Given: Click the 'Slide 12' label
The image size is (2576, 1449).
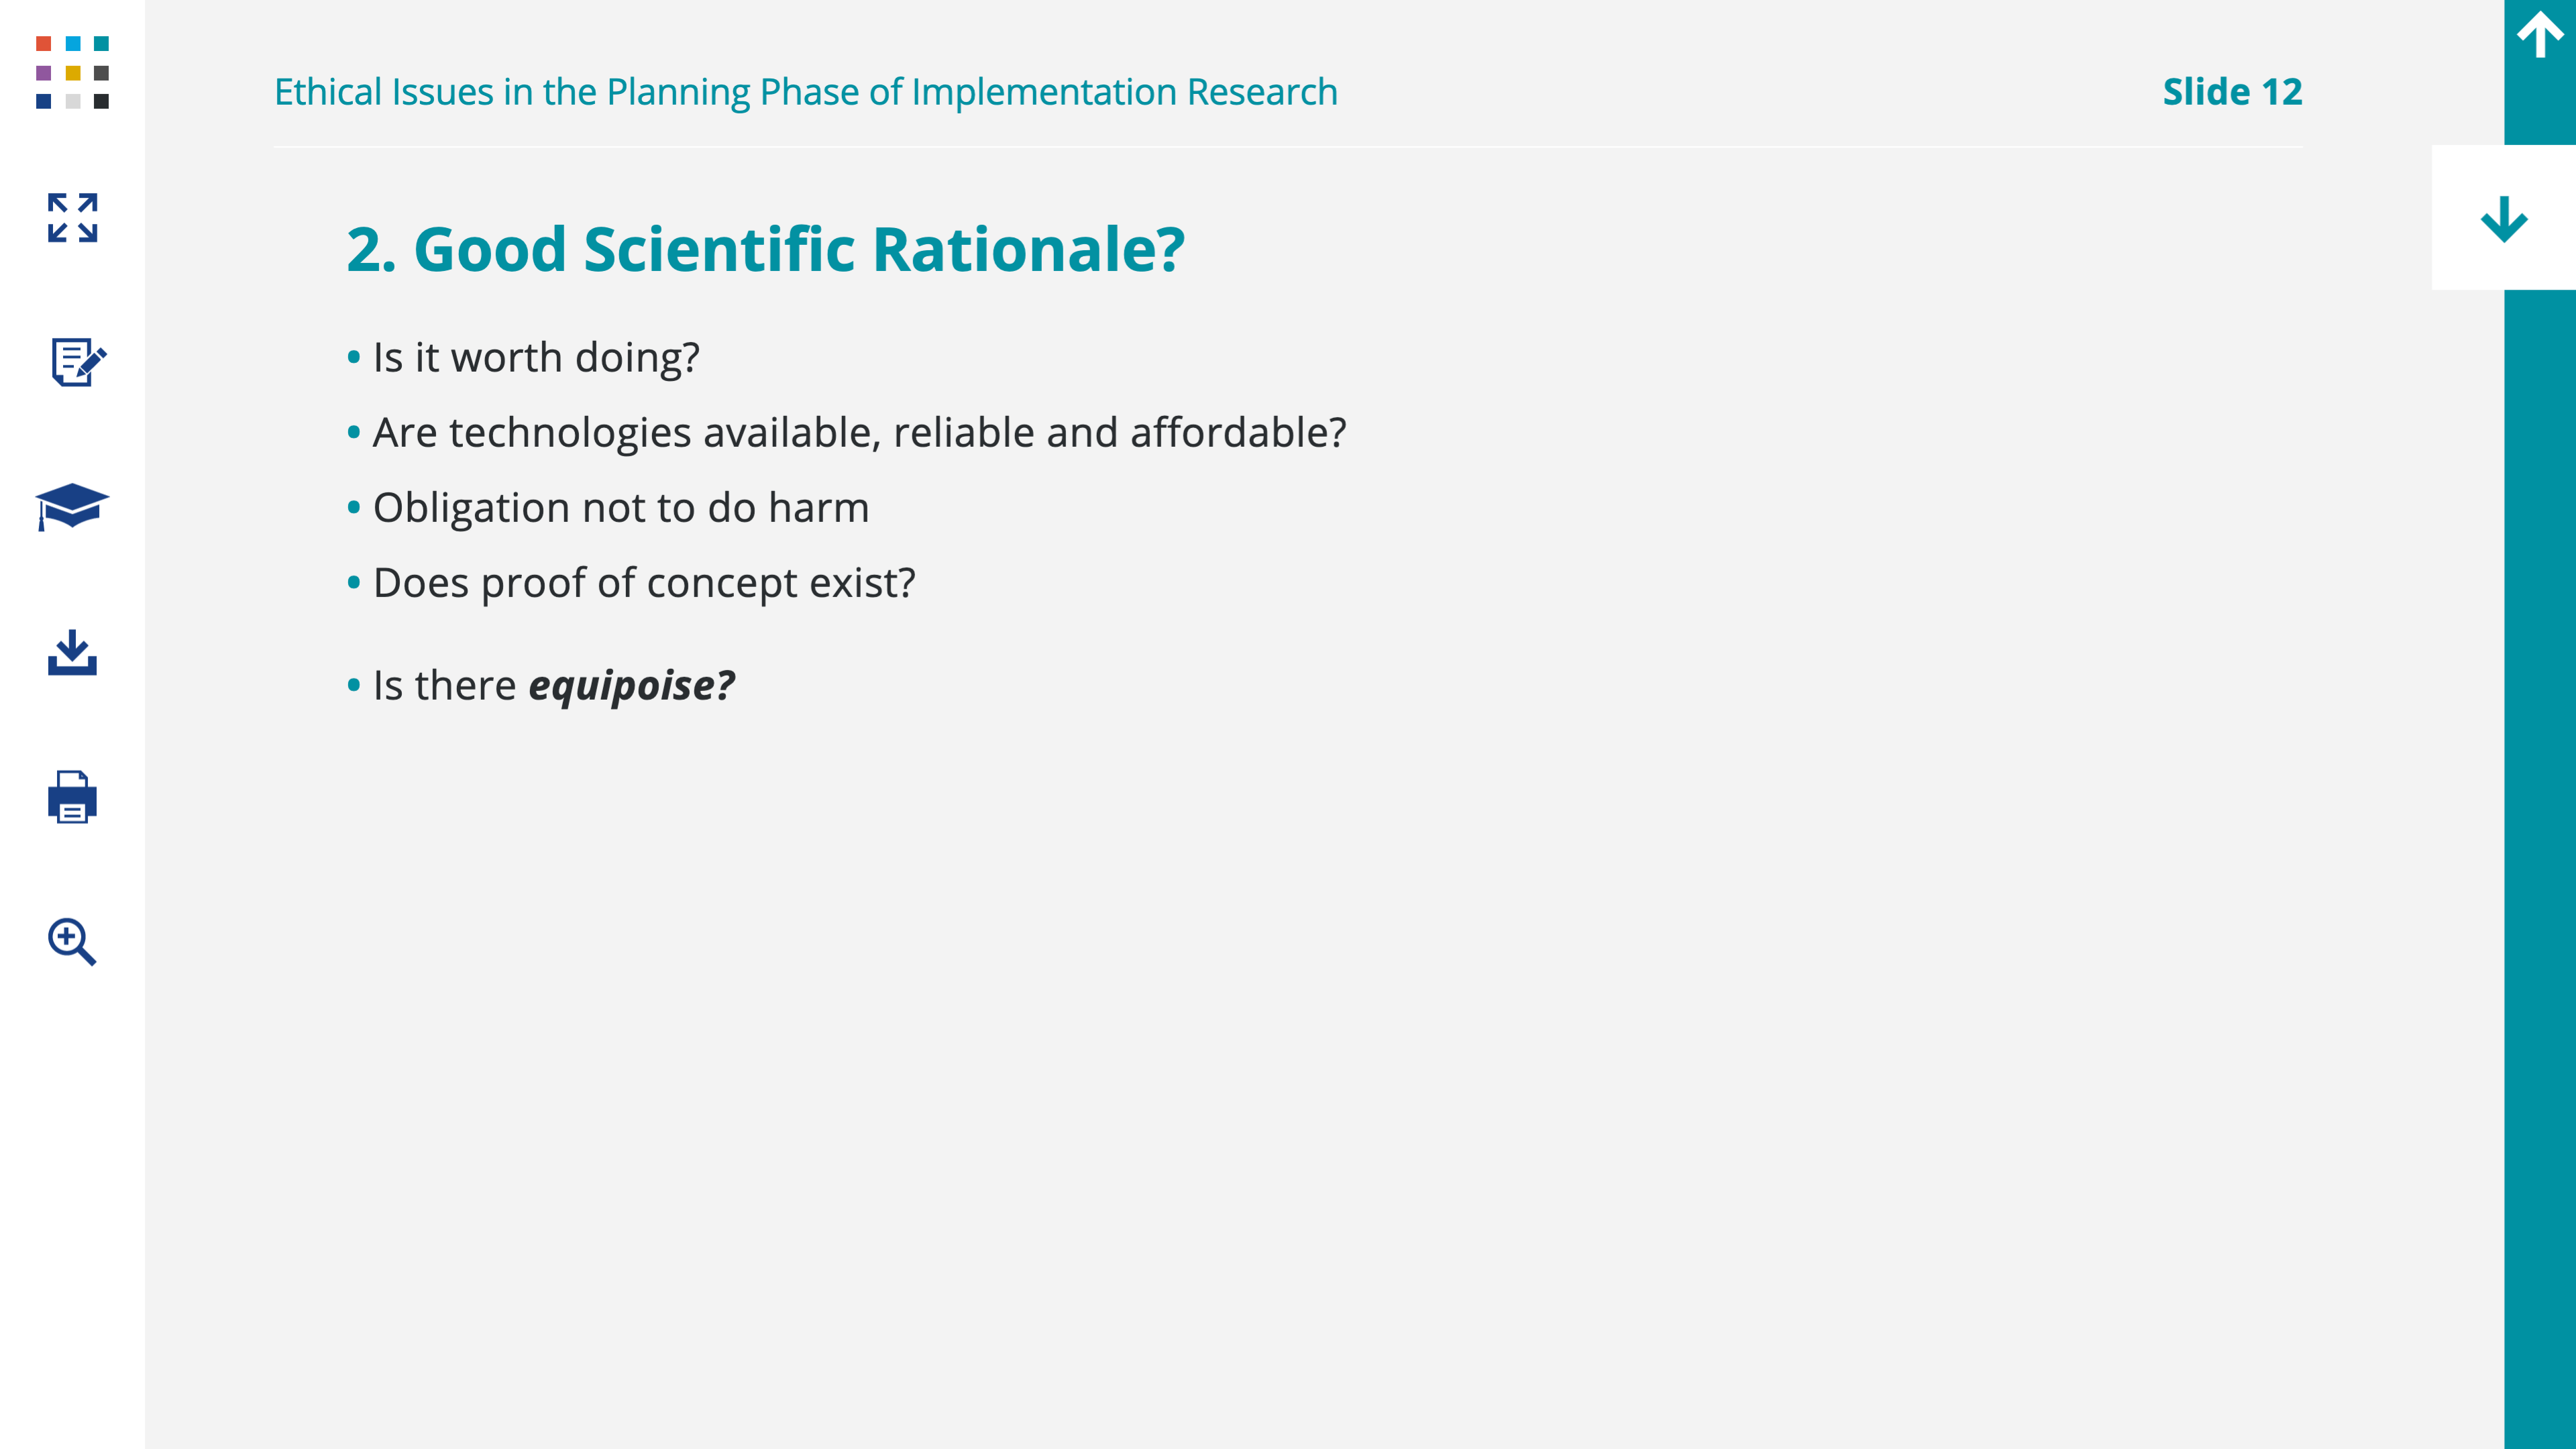Looking at the screenshot, I should (2232, 92).
